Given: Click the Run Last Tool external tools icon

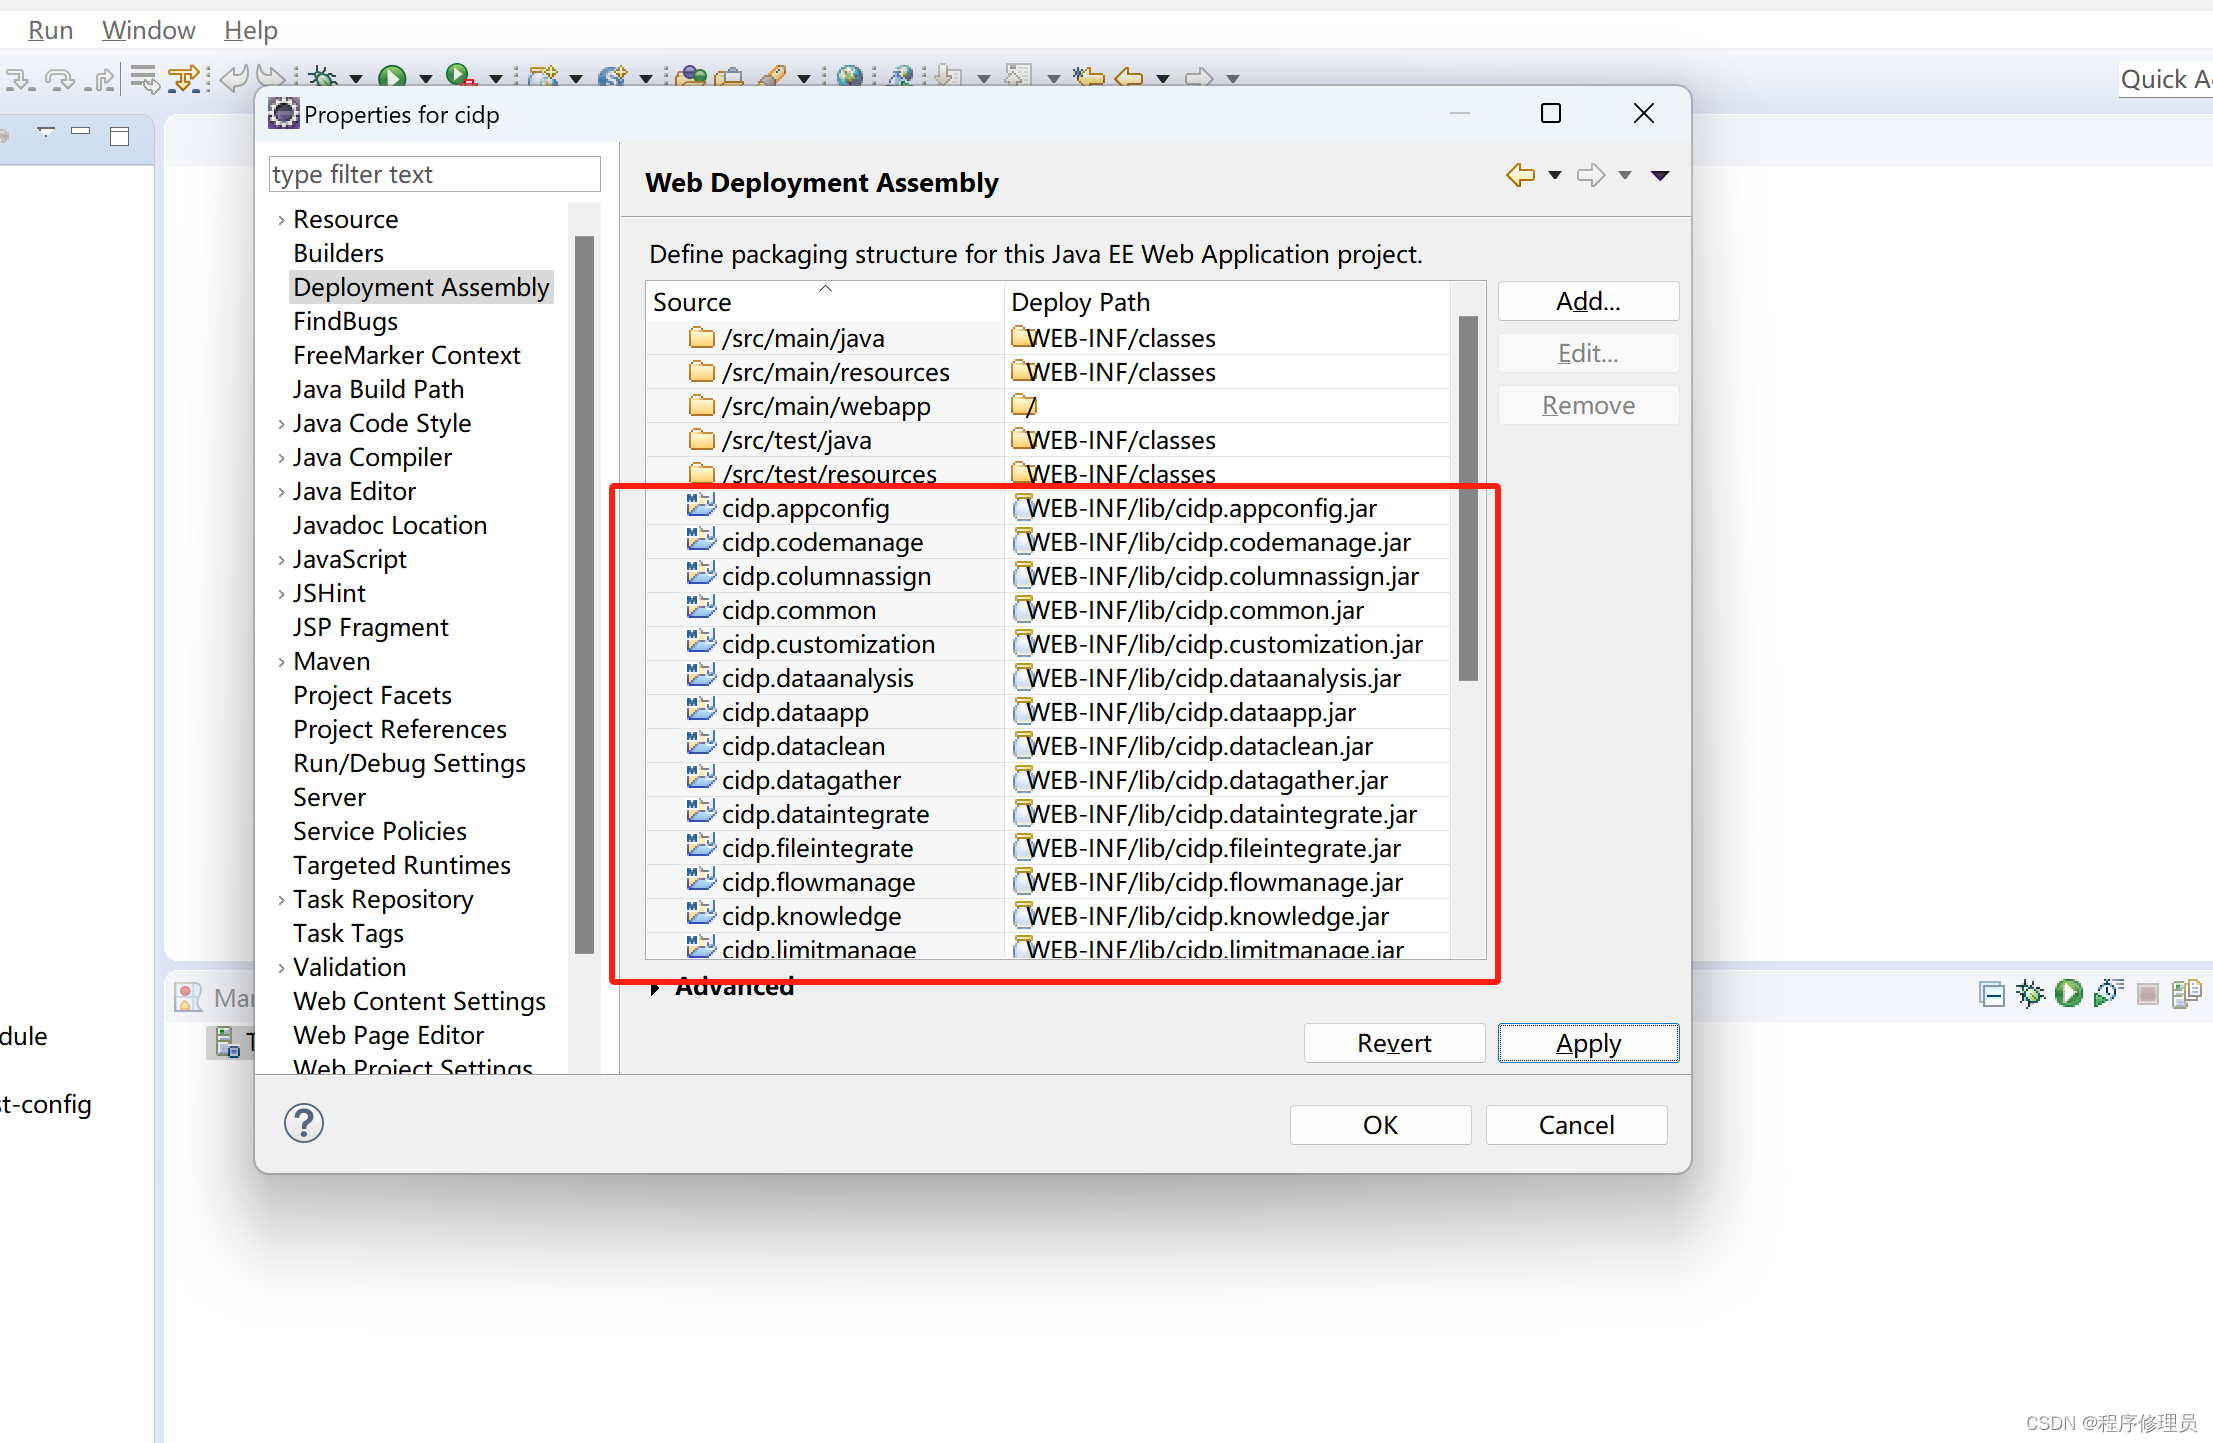Looking at the screenshot, I should point(460,77).
